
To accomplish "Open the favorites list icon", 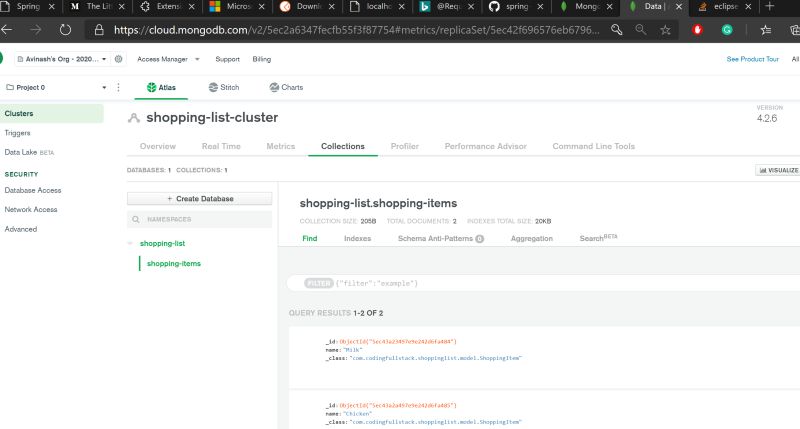I will click(x=766, y=30).
